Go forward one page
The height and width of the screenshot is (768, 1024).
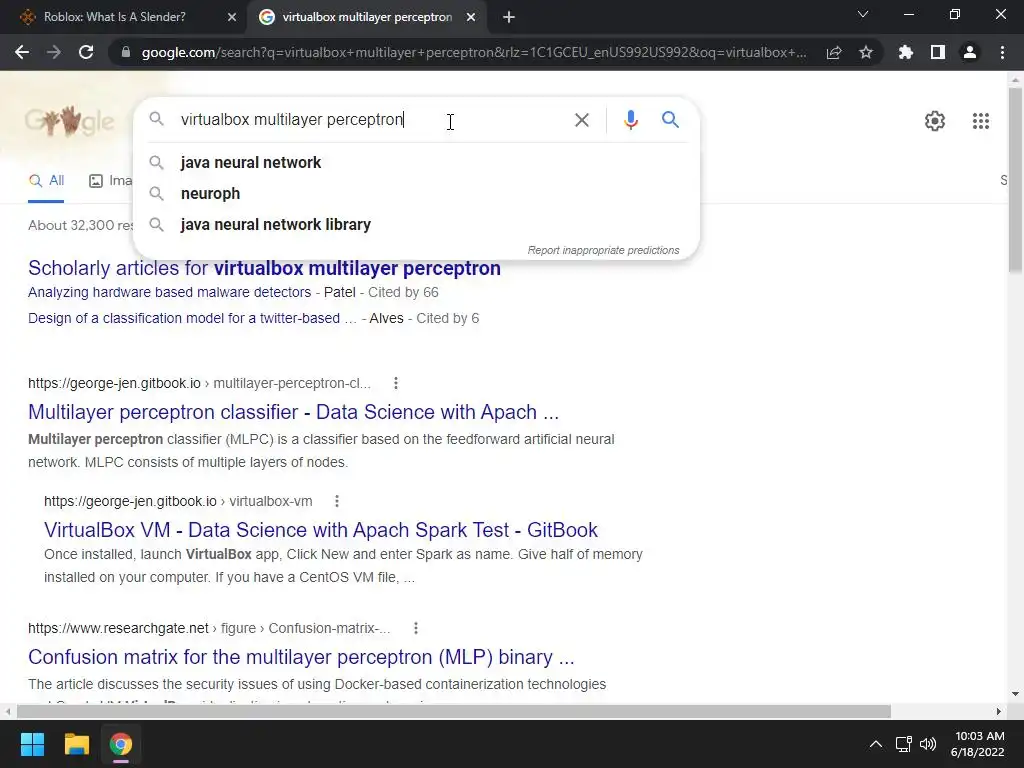click(54, 52)
